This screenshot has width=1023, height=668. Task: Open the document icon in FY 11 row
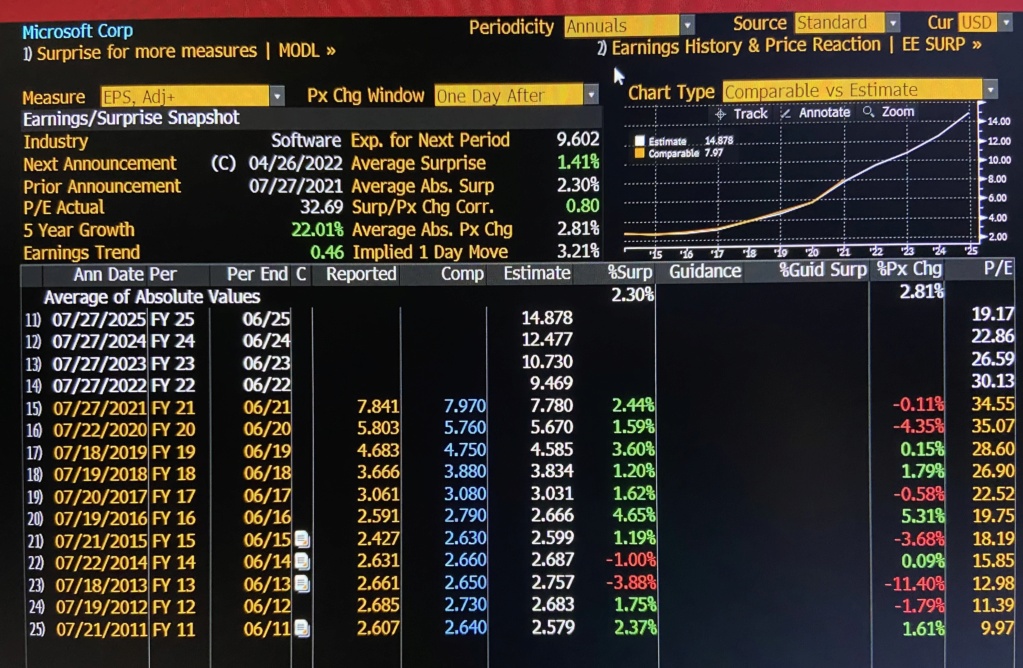click(301, 629)
